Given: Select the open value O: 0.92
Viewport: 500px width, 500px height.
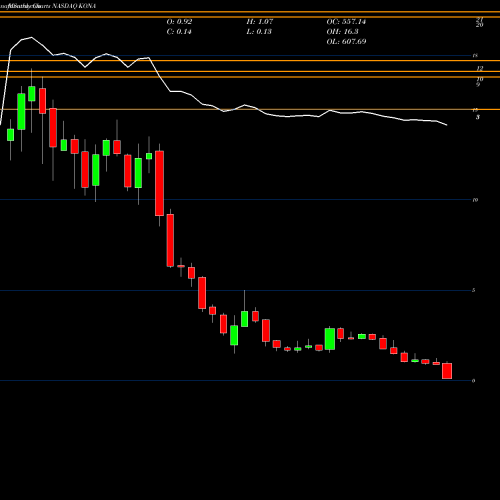Looking at the screenshot, I should coord(179,22).
